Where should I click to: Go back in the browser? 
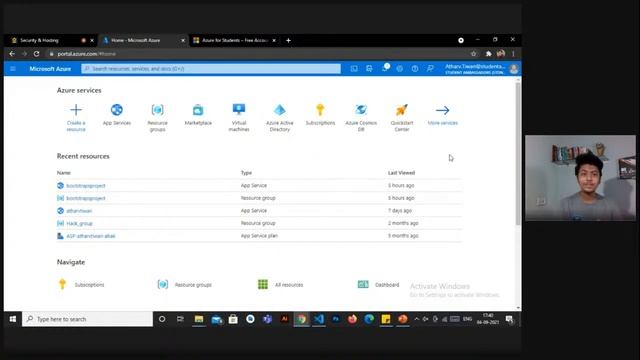click(x=12, y=53)
